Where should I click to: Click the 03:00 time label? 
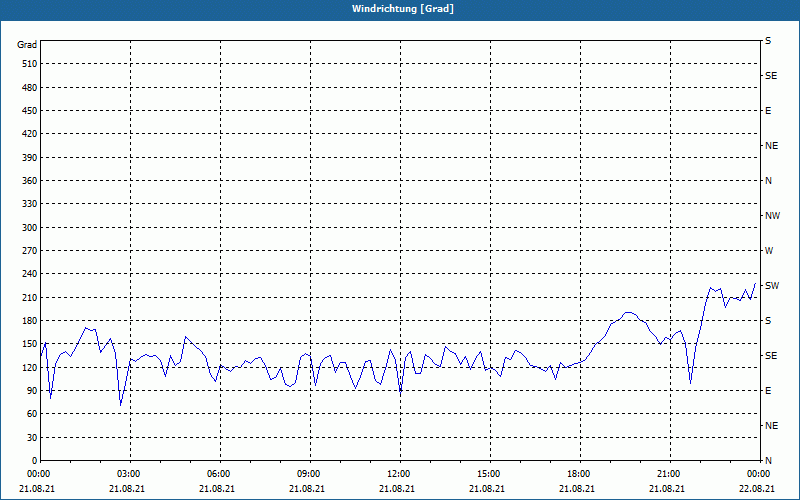131,474
